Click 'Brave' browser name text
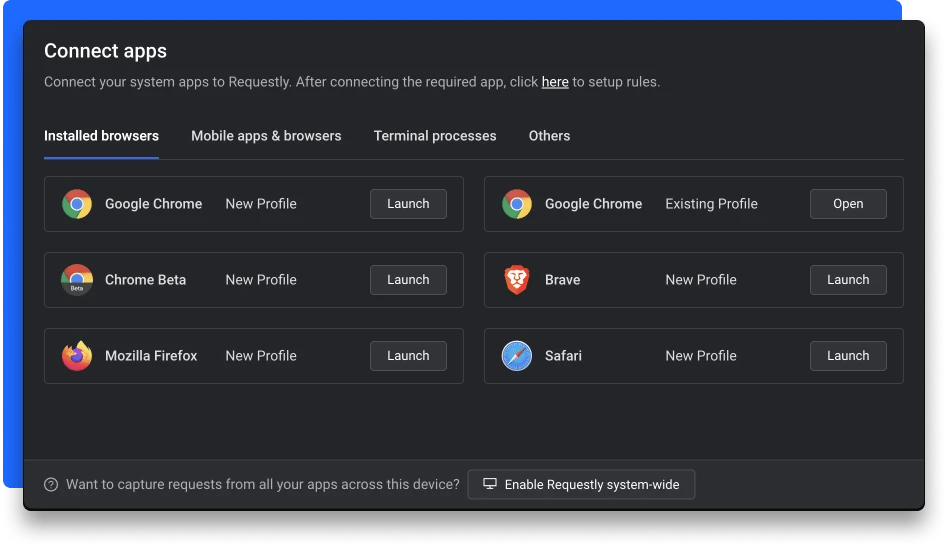948x548 pixels. pos(563,280)
